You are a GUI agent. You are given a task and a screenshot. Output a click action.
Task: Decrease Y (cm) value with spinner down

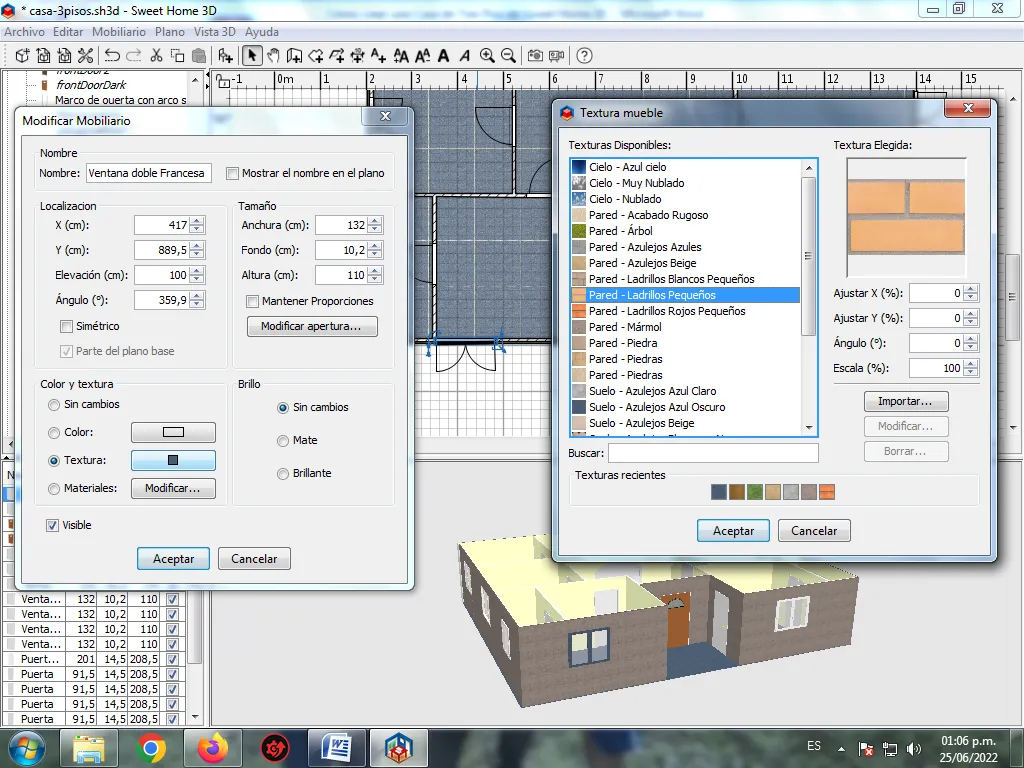(x=197, y=255)
